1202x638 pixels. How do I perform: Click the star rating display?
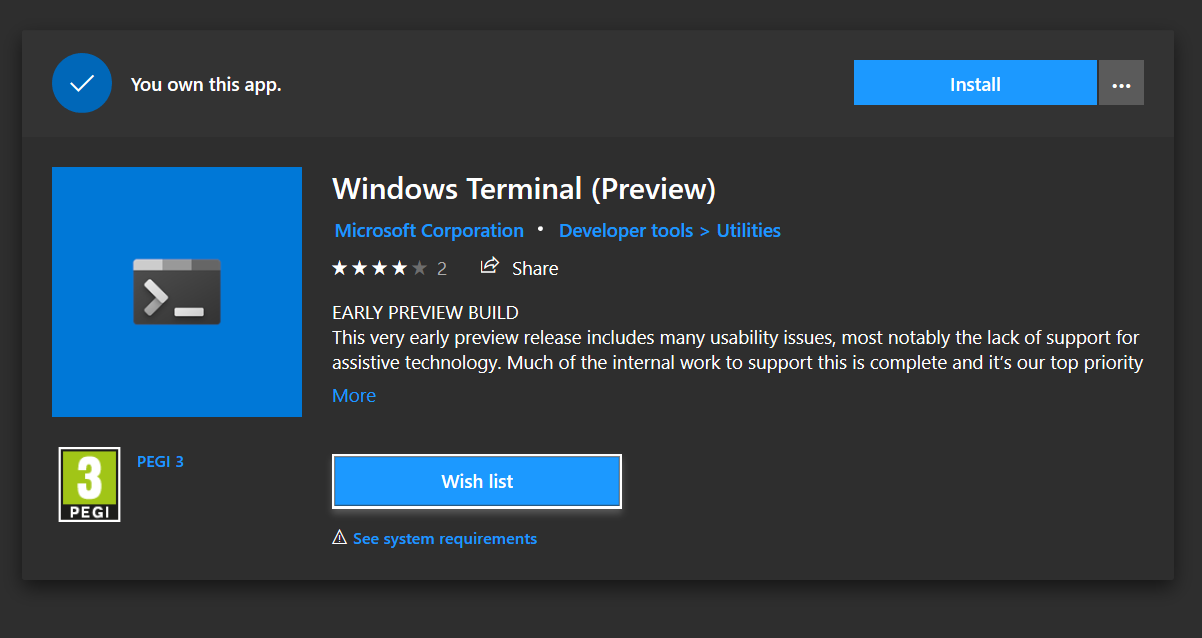[379, 268]
